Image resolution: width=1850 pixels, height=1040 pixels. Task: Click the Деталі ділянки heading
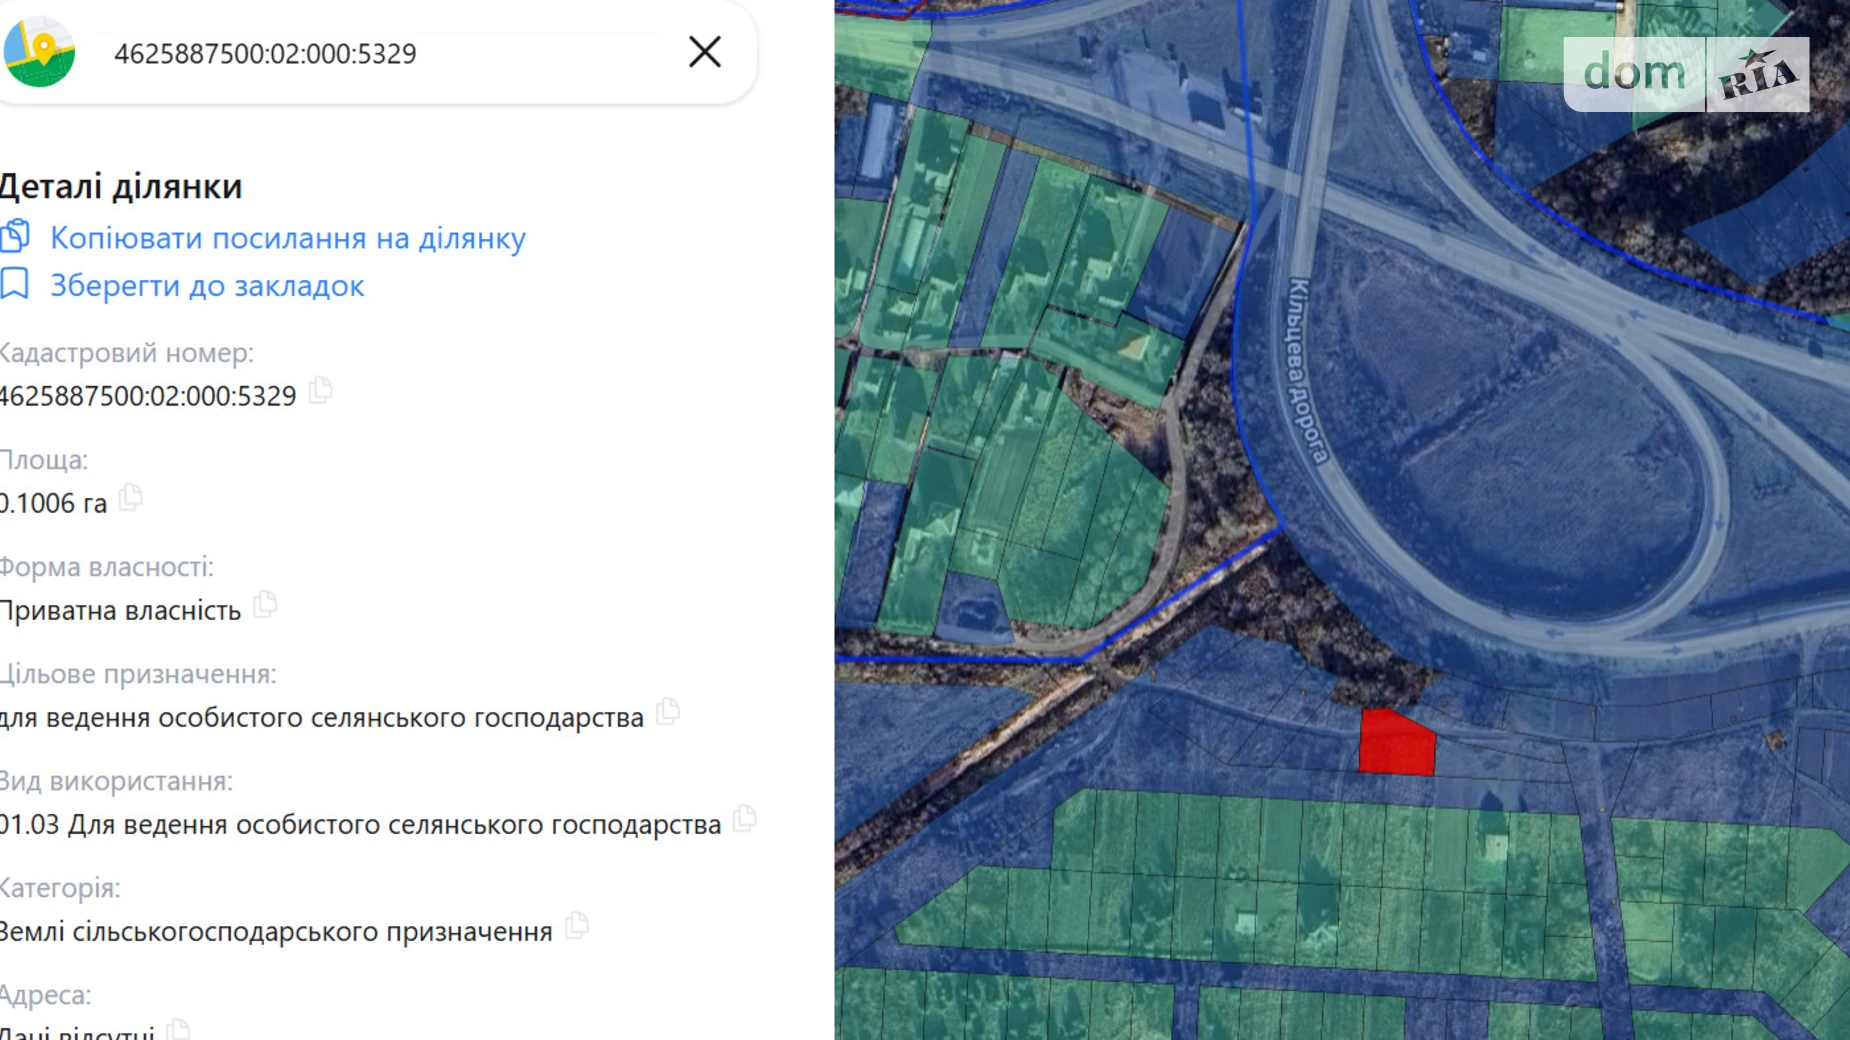pos(121,187)
